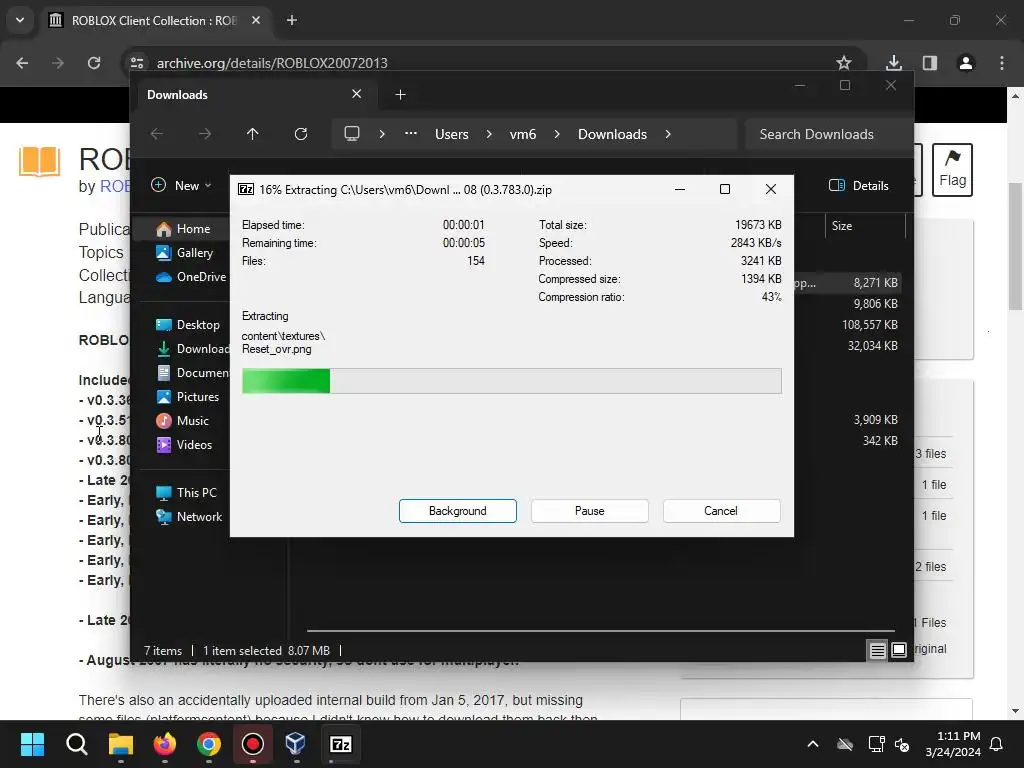The width and height of the screenshot is (1024, 768).
Task: Open File Explorer from taskbar
Action: 121,744
